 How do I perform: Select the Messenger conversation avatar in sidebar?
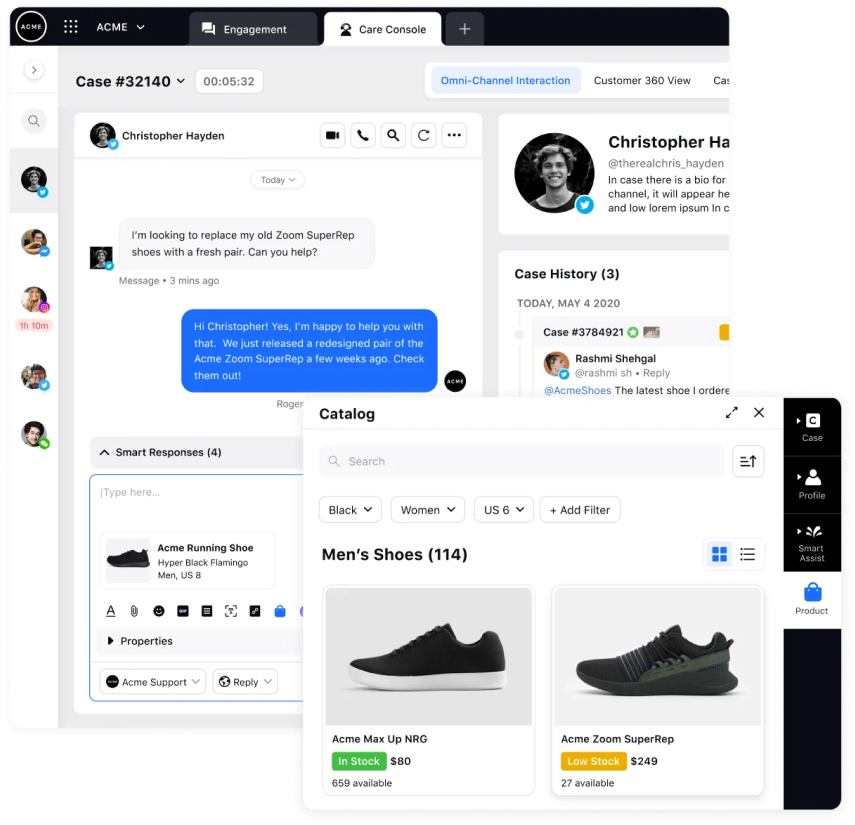pyautogui.click(x=34, y=242)
